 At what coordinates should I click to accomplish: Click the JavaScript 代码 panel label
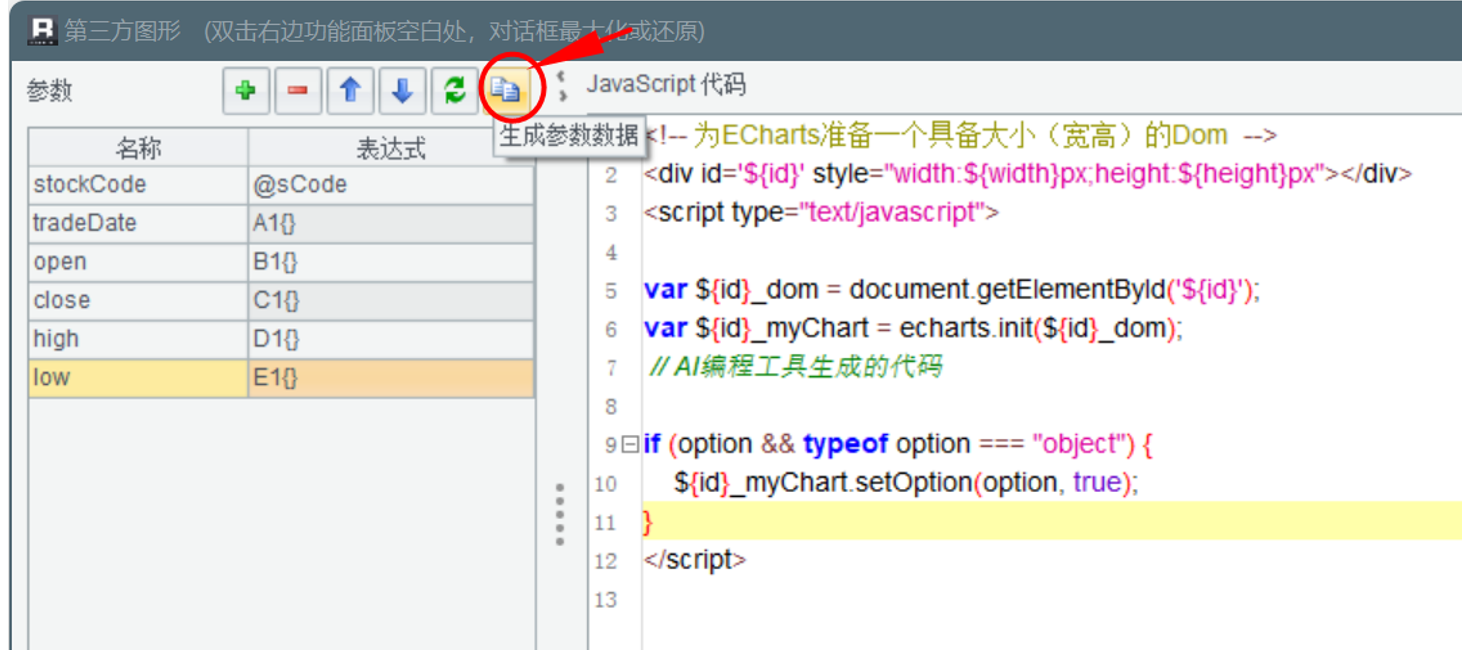(666, 85)
